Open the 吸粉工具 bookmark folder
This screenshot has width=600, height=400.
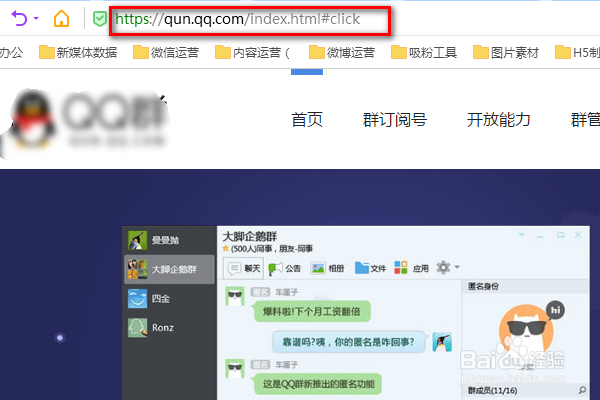(424, 52)
